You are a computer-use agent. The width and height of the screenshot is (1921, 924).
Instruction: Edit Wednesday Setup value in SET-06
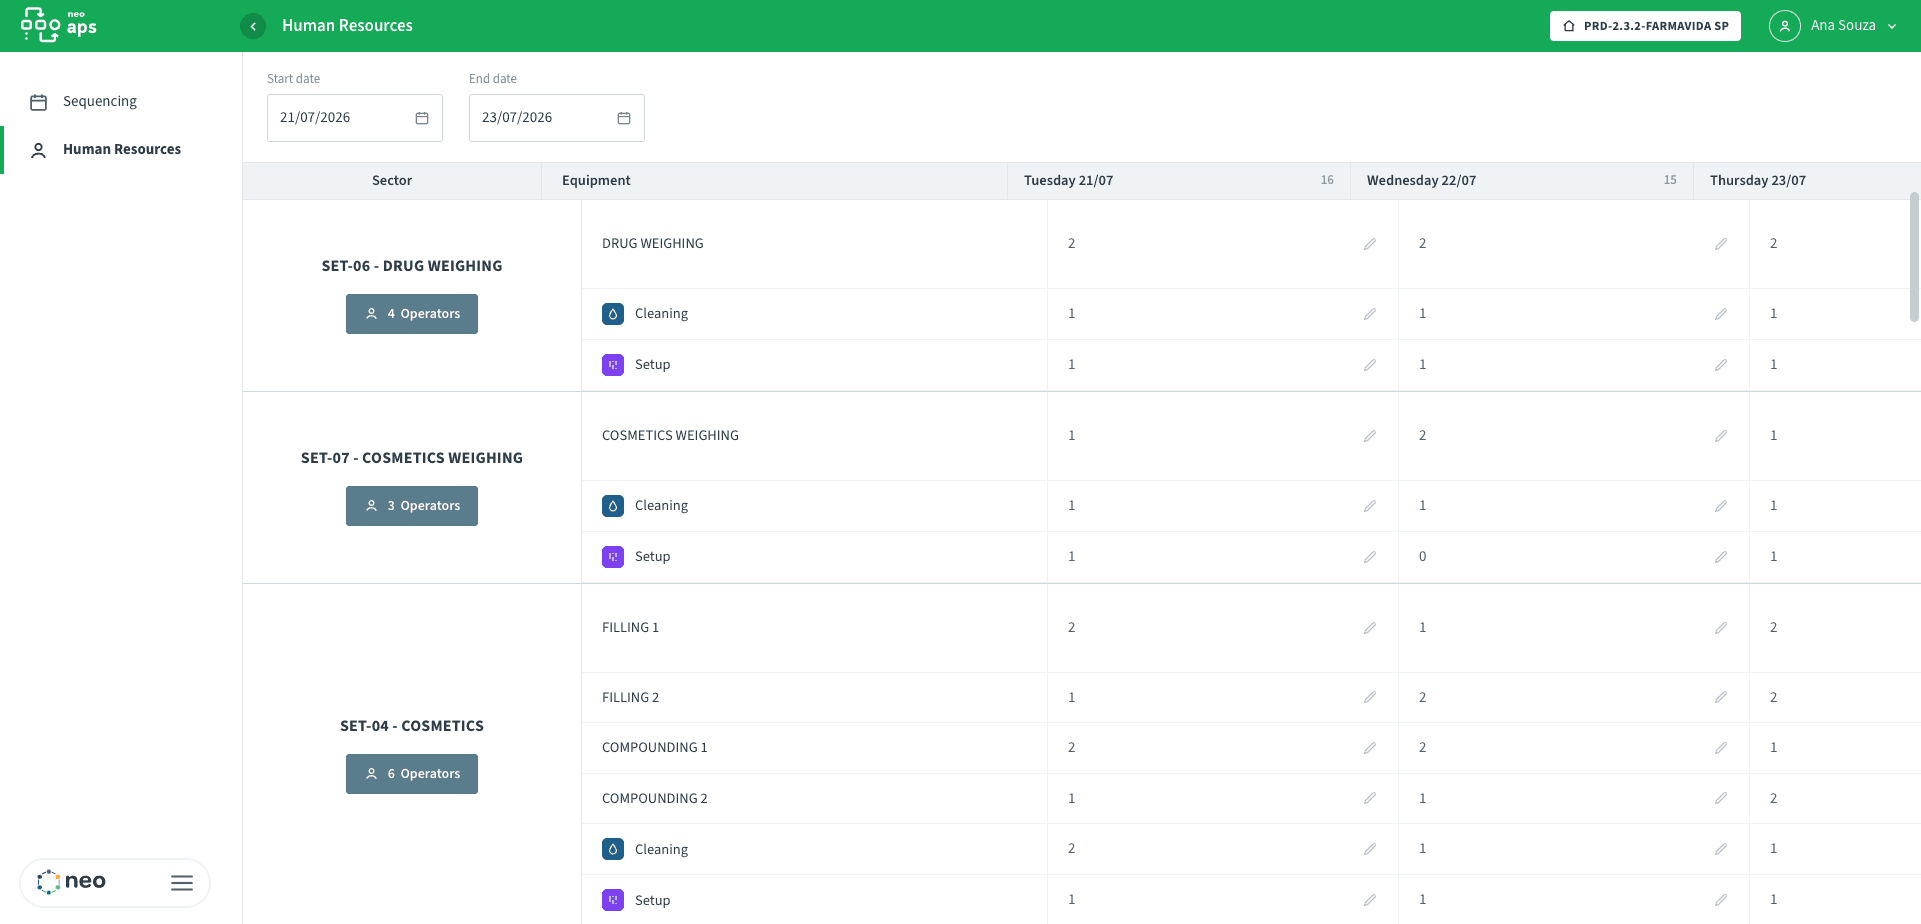pyautogui.click(x=1721, y=365)
